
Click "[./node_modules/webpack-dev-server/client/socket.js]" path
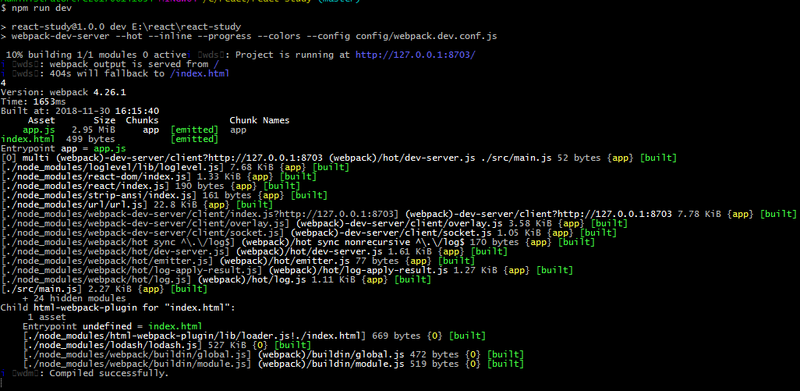(143, 233)
